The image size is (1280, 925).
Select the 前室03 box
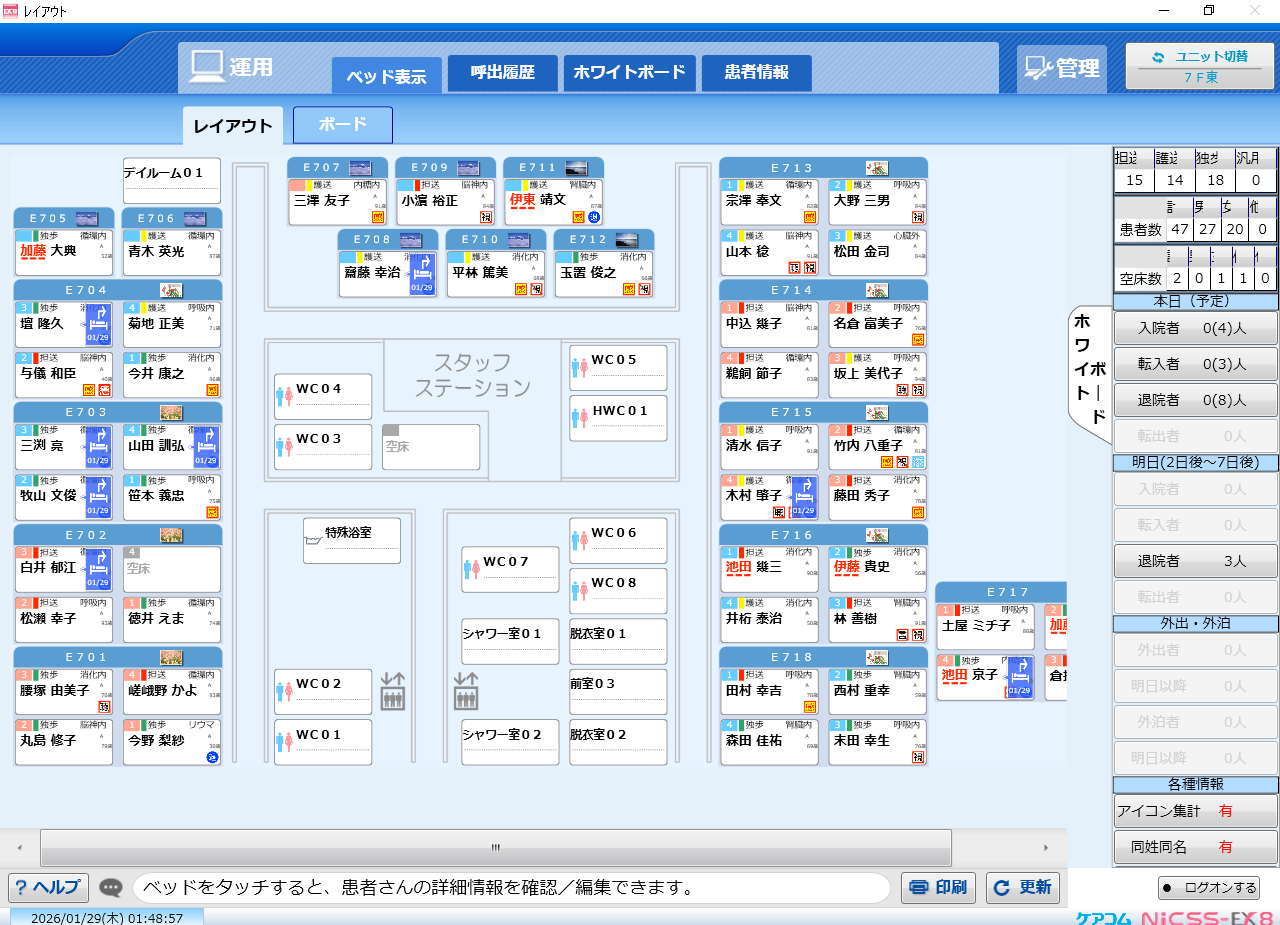coord(618,692)
